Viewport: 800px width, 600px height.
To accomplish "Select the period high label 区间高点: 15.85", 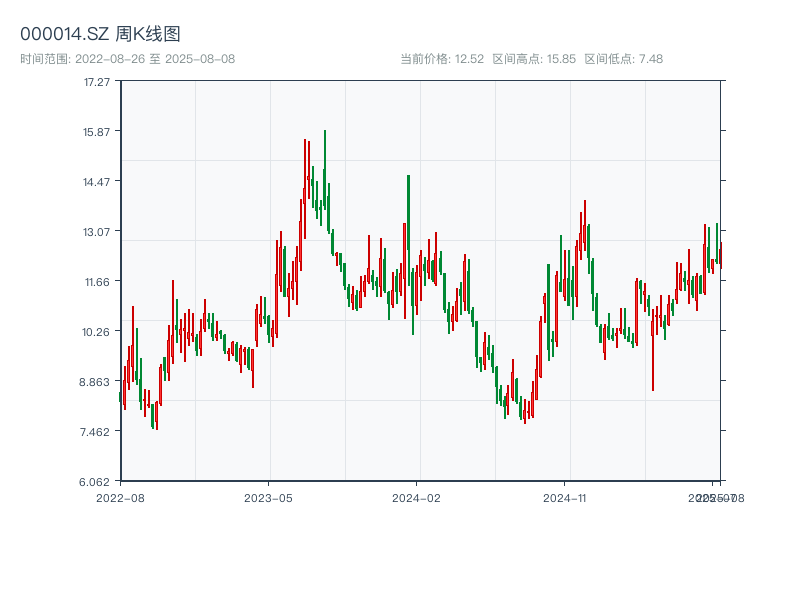I will point(534,59).
